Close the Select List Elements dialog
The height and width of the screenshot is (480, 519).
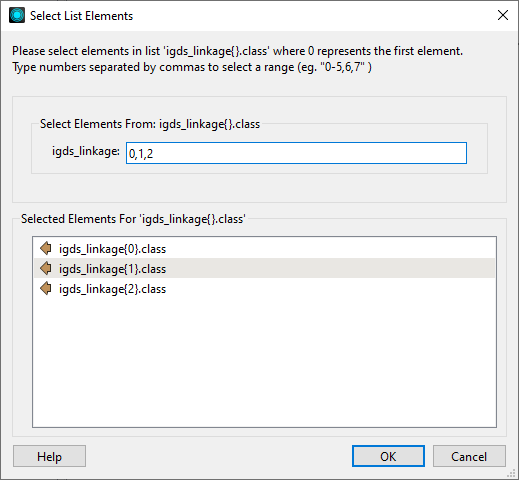(503, 15)
